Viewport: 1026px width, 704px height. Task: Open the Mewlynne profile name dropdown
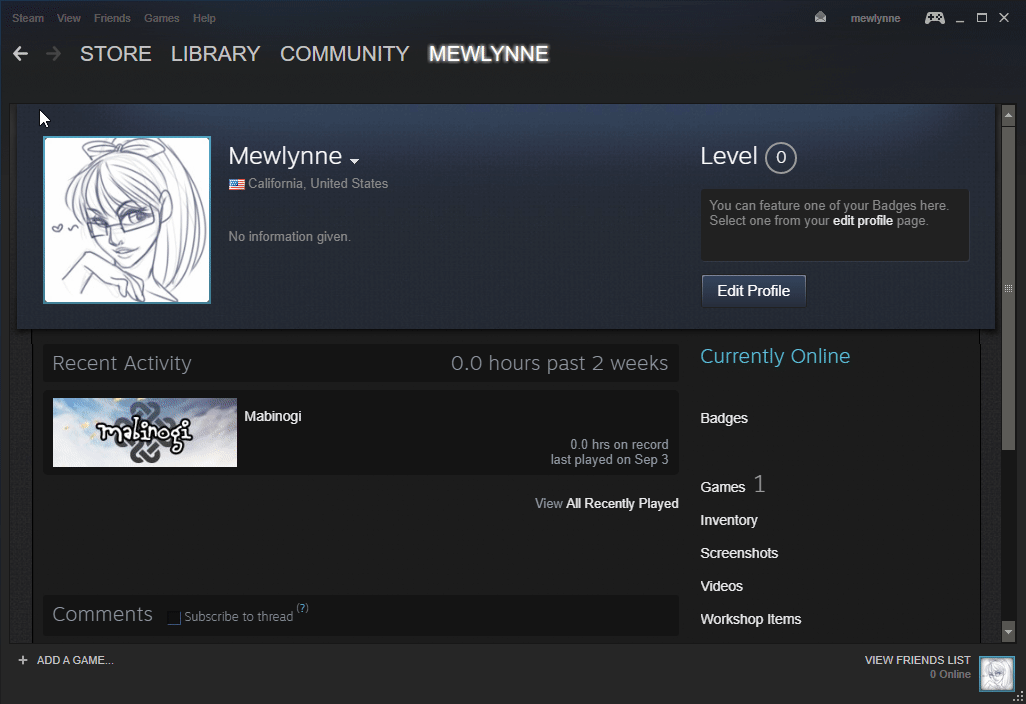coord(353,159)
